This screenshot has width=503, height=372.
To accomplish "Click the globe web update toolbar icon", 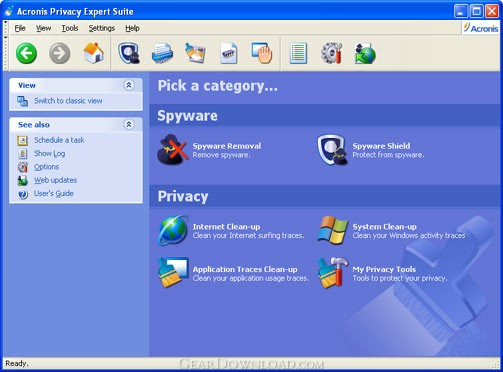I will coord(365,53).
